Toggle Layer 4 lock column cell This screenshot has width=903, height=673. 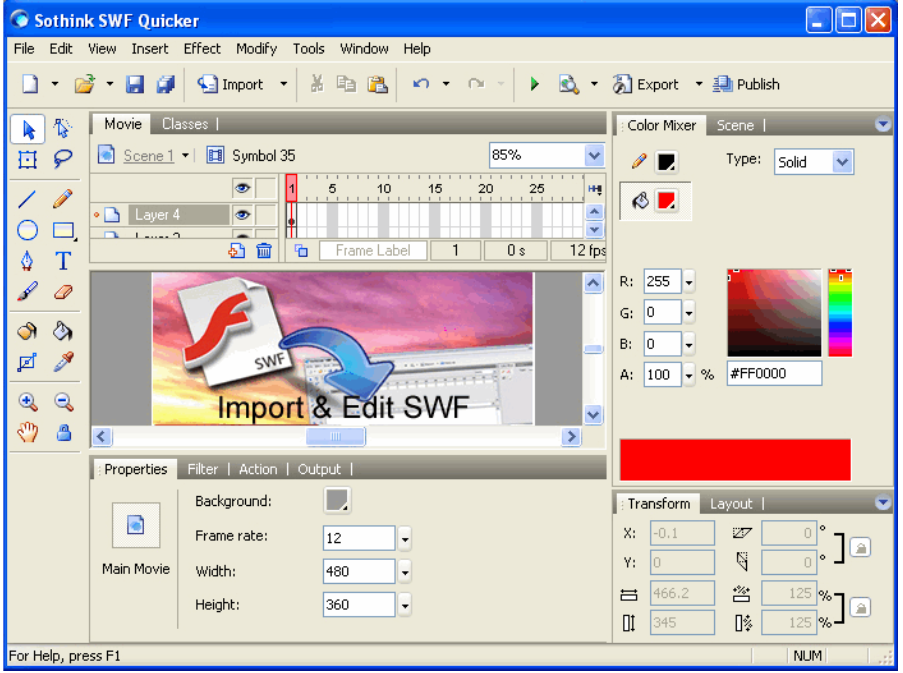pyautogui.click(x=266, y=215)
